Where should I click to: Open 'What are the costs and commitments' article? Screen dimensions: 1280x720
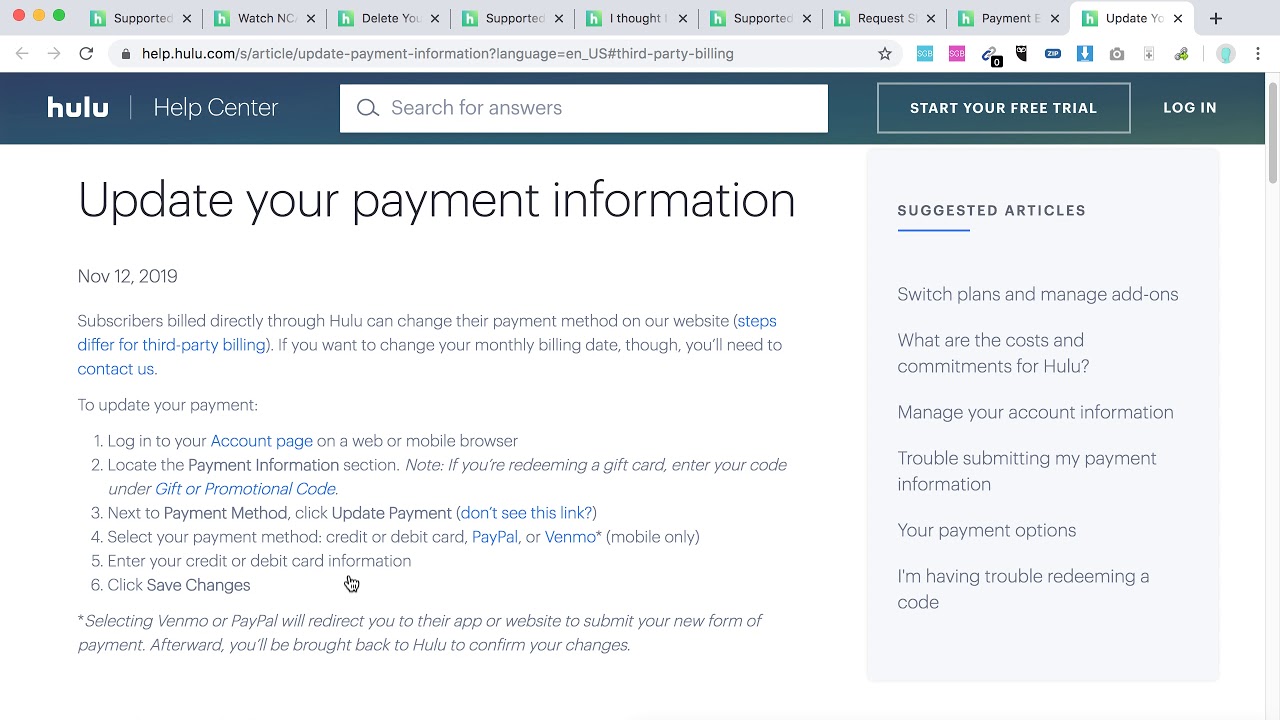click(x=993, y=353)
